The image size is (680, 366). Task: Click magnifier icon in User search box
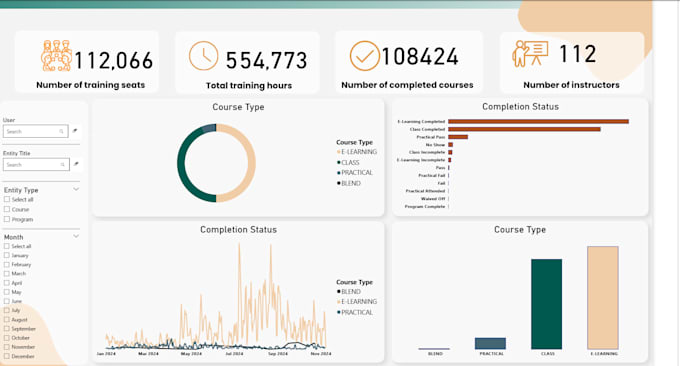click(x=61, y=131)
